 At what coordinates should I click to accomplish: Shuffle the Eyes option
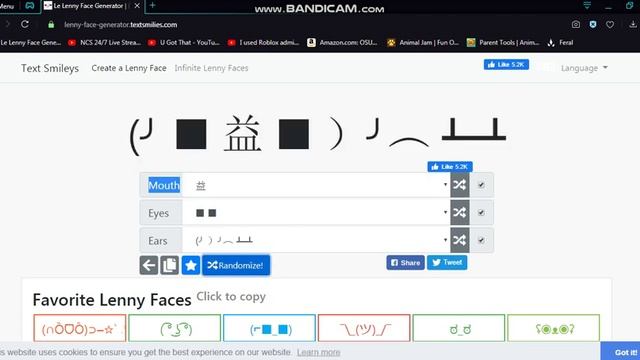[x=460, y=212]
